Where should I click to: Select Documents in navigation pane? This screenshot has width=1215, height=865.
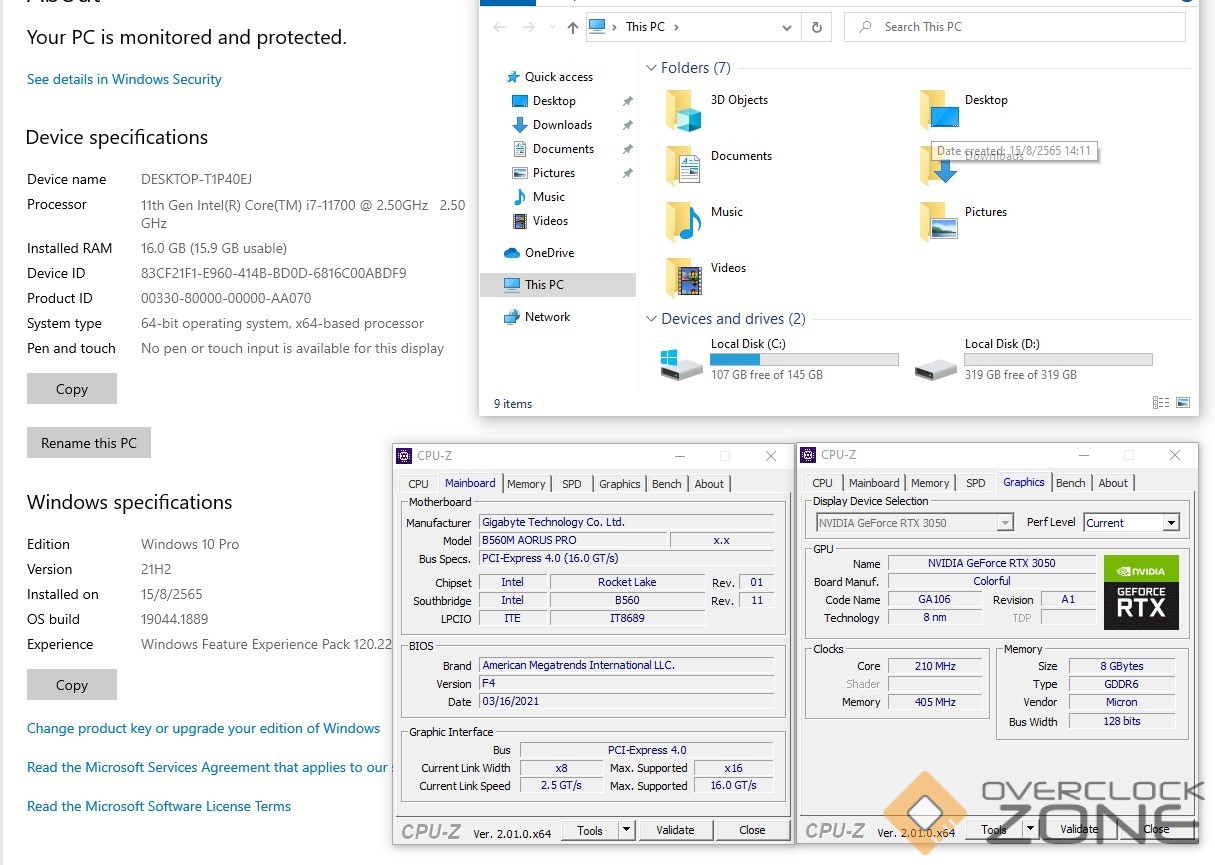pos(562,149)
